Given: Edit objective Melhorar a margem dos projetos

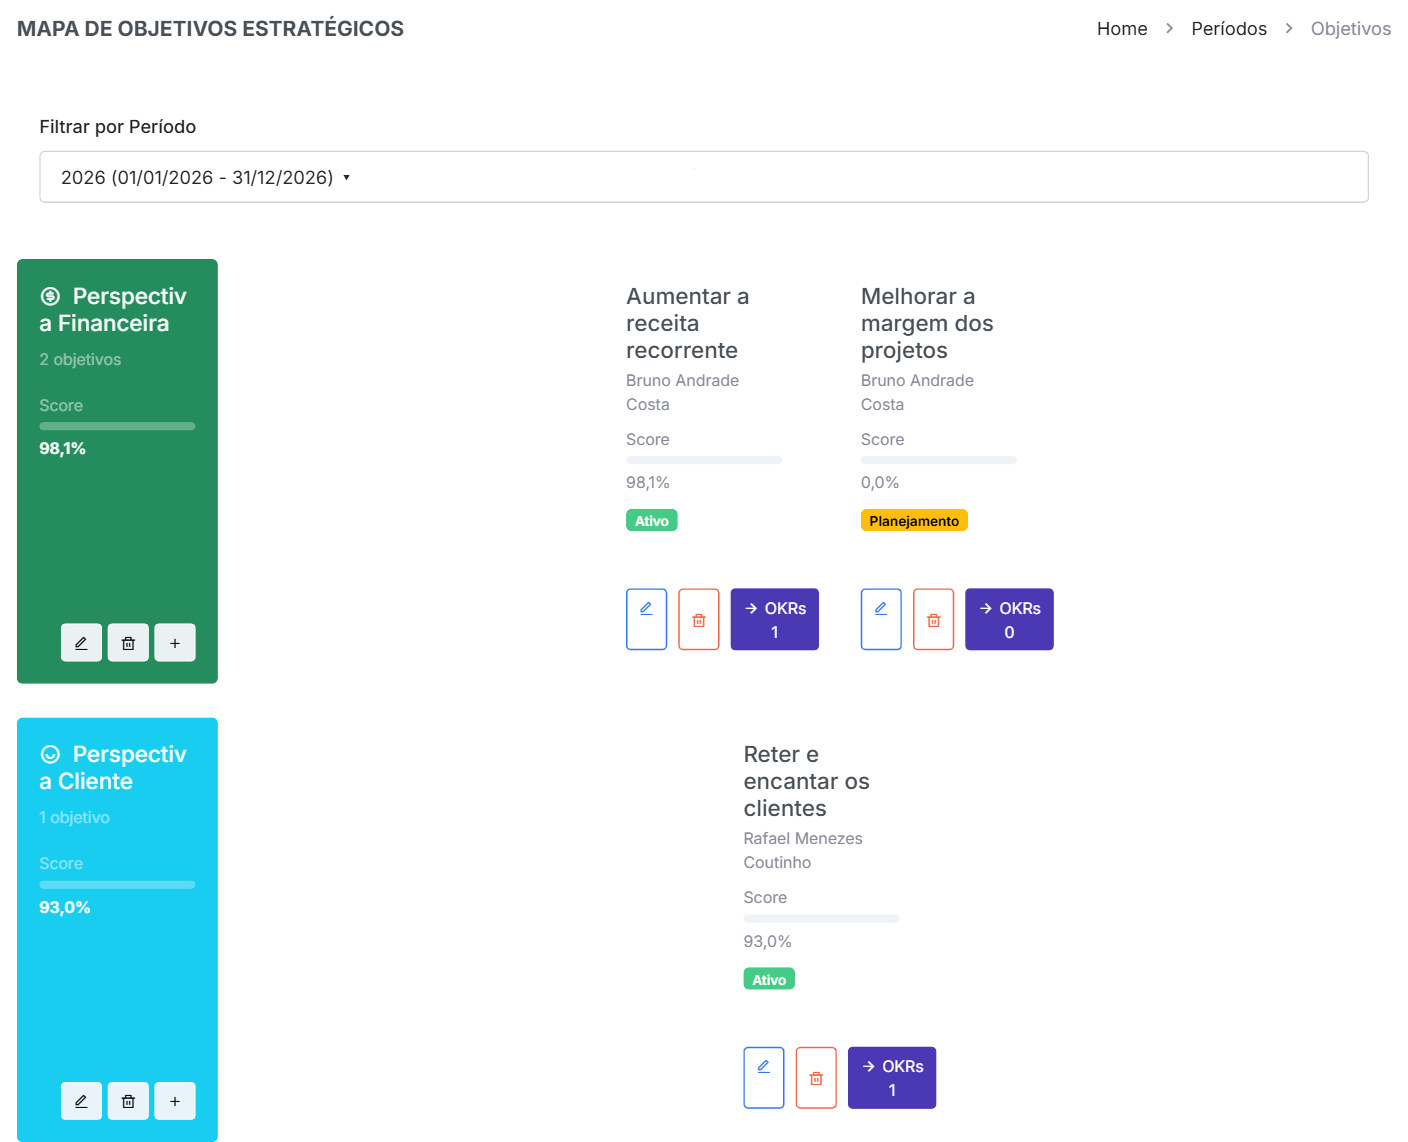Looking at the screenshot, I should click(881, 619).
